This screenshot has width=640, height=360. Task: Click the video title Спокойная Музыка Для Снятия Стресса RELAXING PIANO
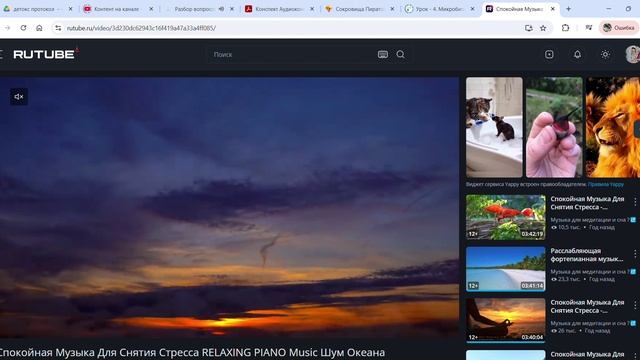pos(192,352)
